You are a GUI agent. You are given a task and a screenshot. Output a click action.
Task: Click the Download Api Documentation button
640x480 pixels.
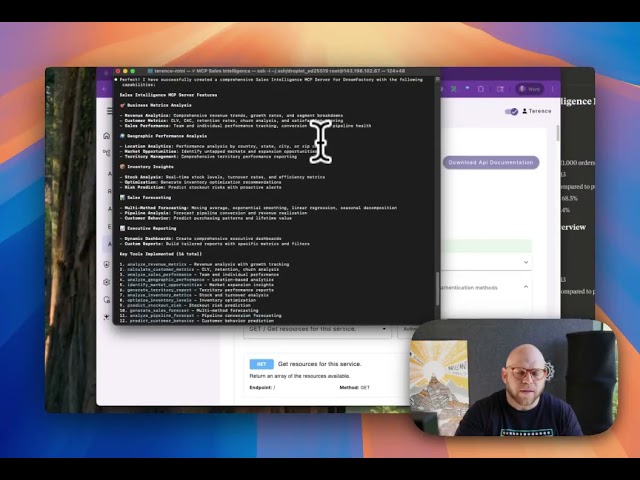click(491, 162)
